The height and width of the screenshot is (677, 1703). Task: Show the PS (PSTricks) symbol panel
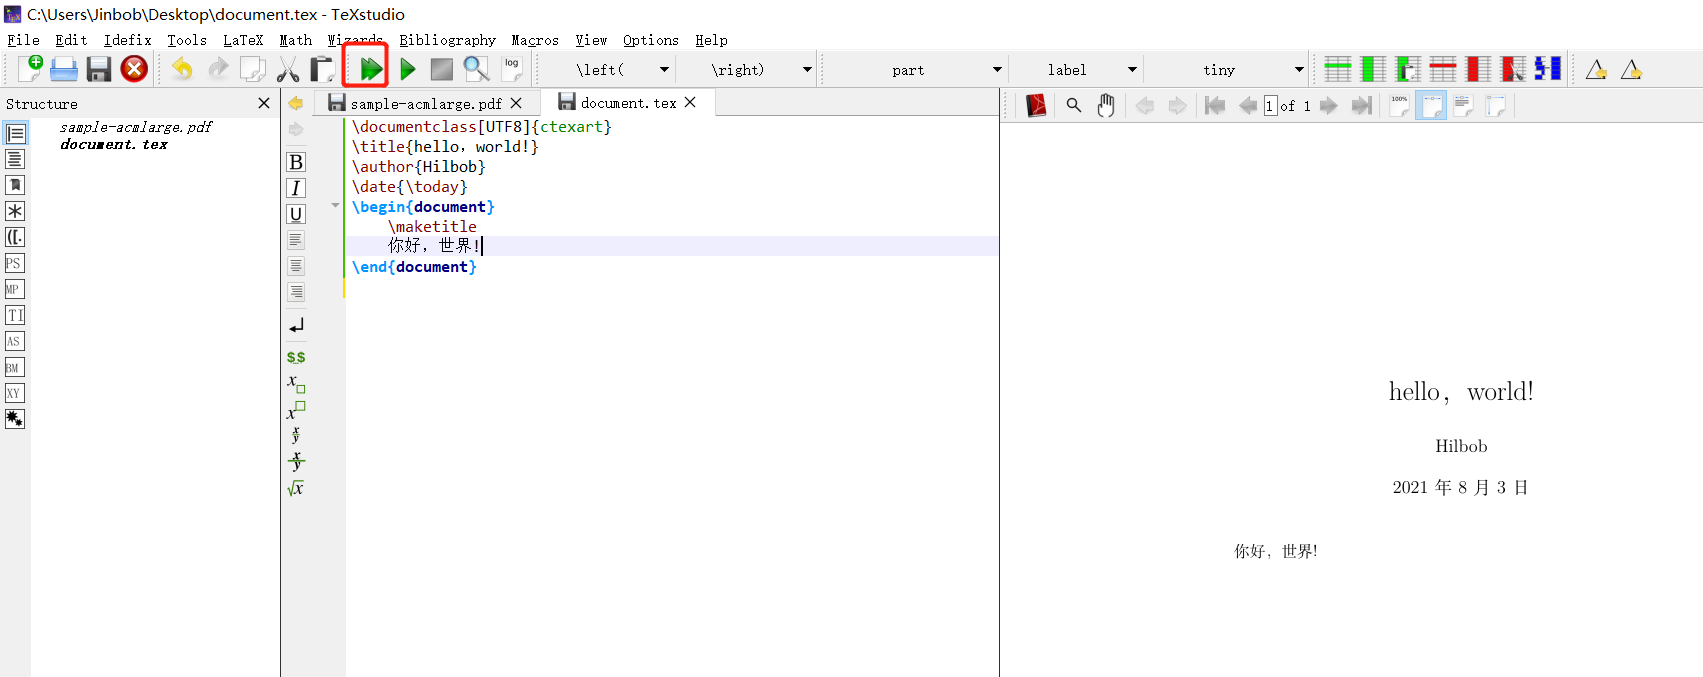pyautogui.click(x=14, y=263)
